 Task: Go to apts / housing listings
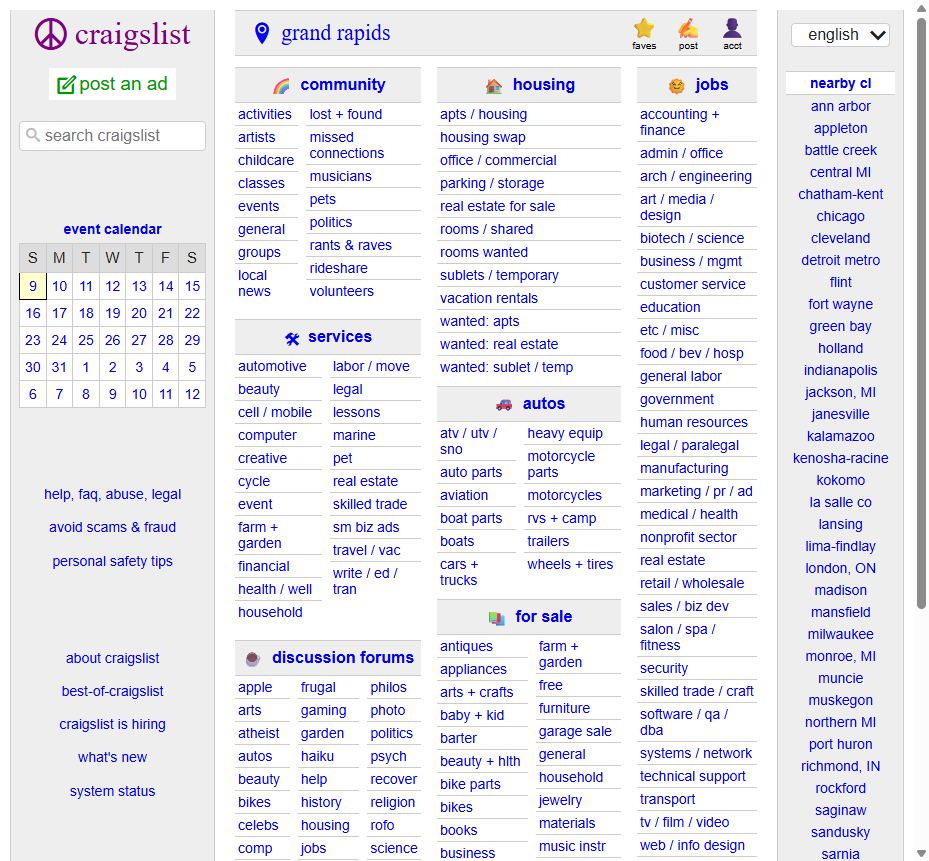click(x=483, y=114)
